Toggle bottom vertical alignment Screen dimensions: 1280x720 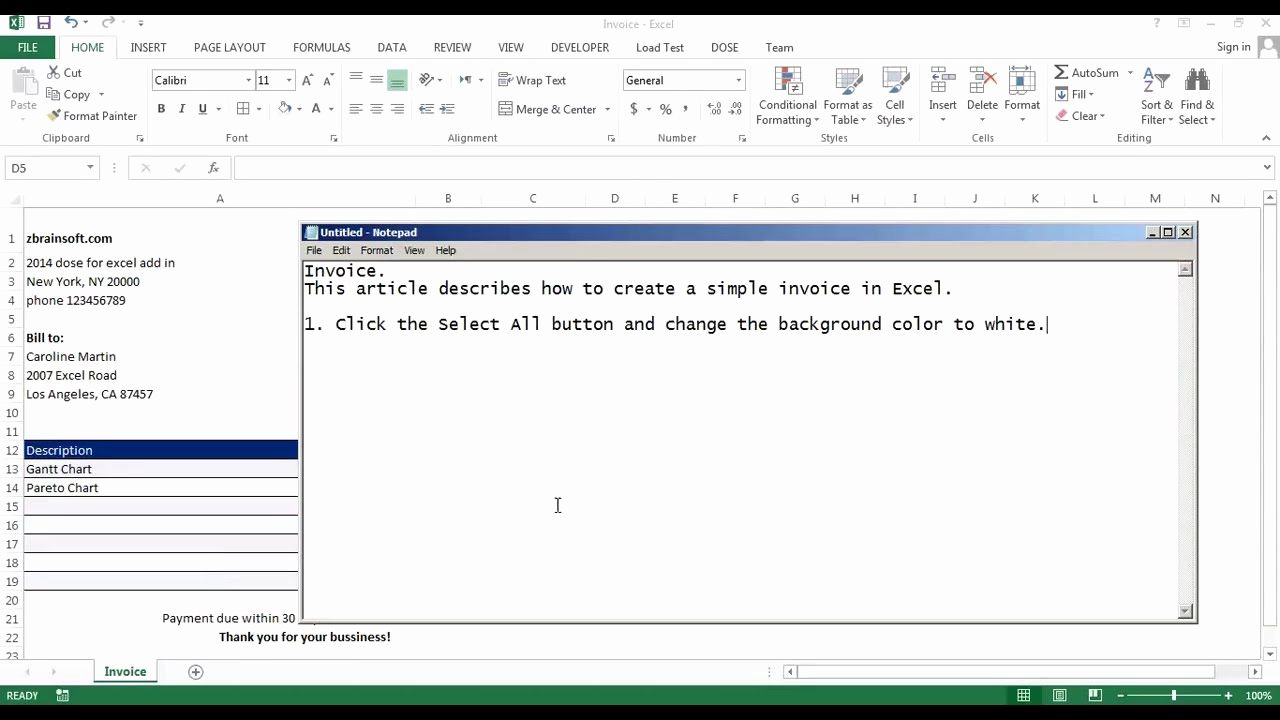click(x=397, y=80)
